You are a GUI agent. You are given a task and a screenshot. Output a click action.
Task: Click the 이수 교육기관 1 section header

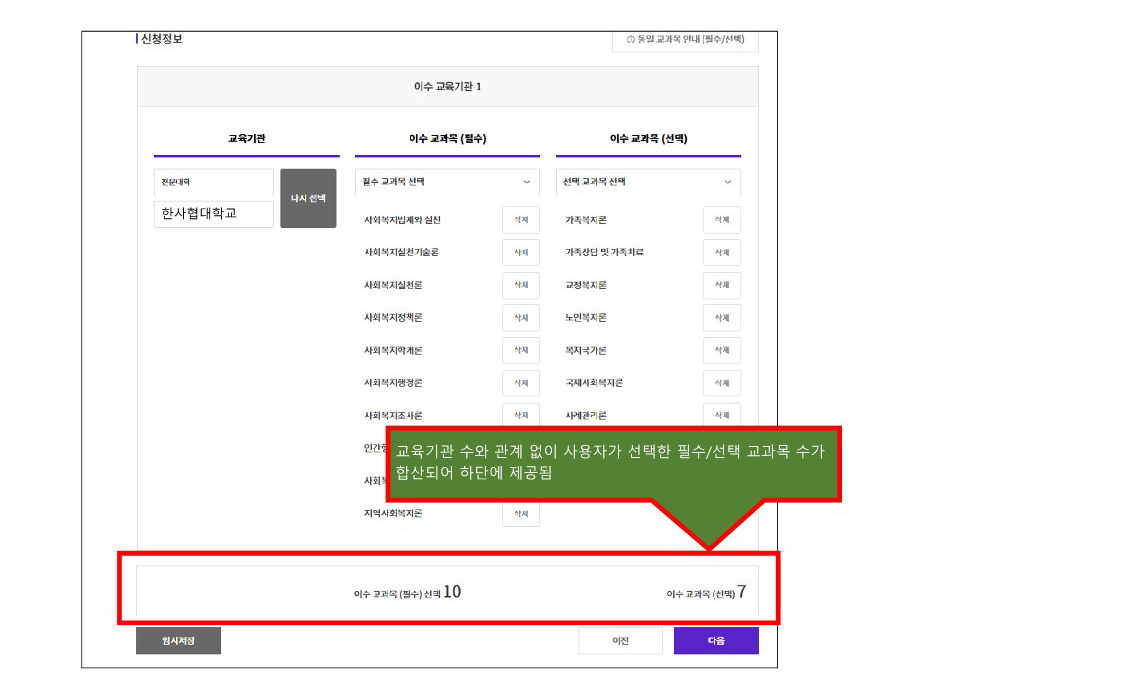448,87
